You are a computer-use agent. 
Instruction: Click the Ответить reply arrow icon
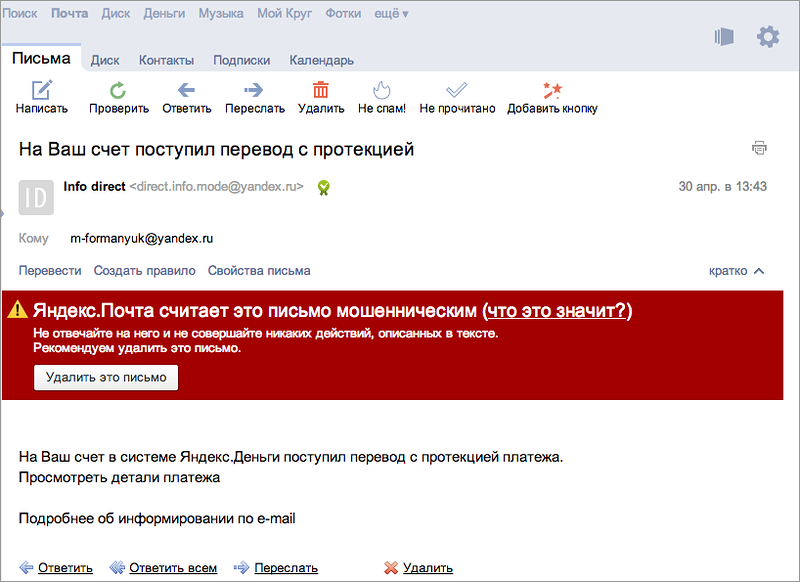coord(186,90)
